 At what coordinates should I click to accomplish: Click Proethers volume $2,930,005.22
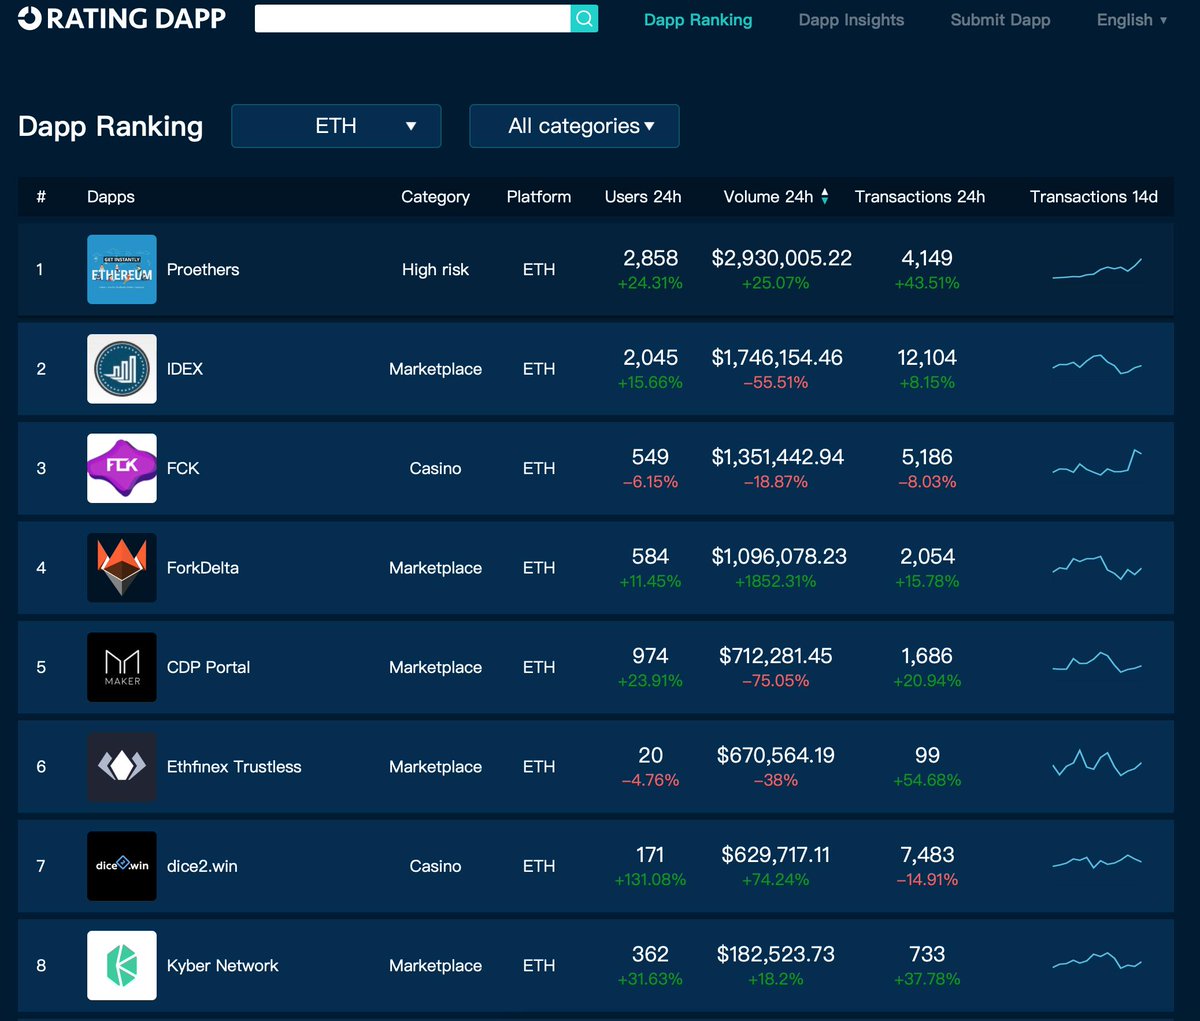(x=782, y=258)
